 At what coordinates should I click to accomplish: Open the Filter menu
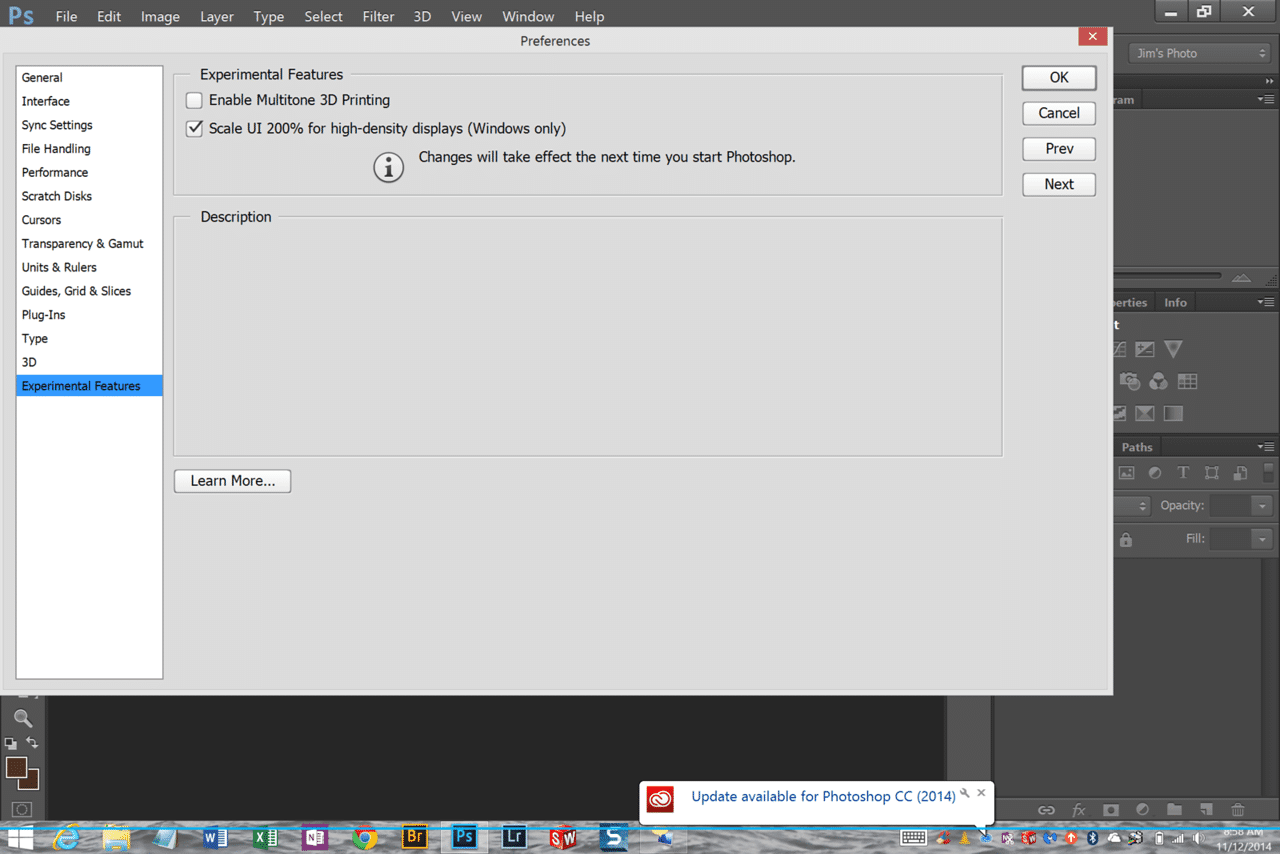pos(378,16)
